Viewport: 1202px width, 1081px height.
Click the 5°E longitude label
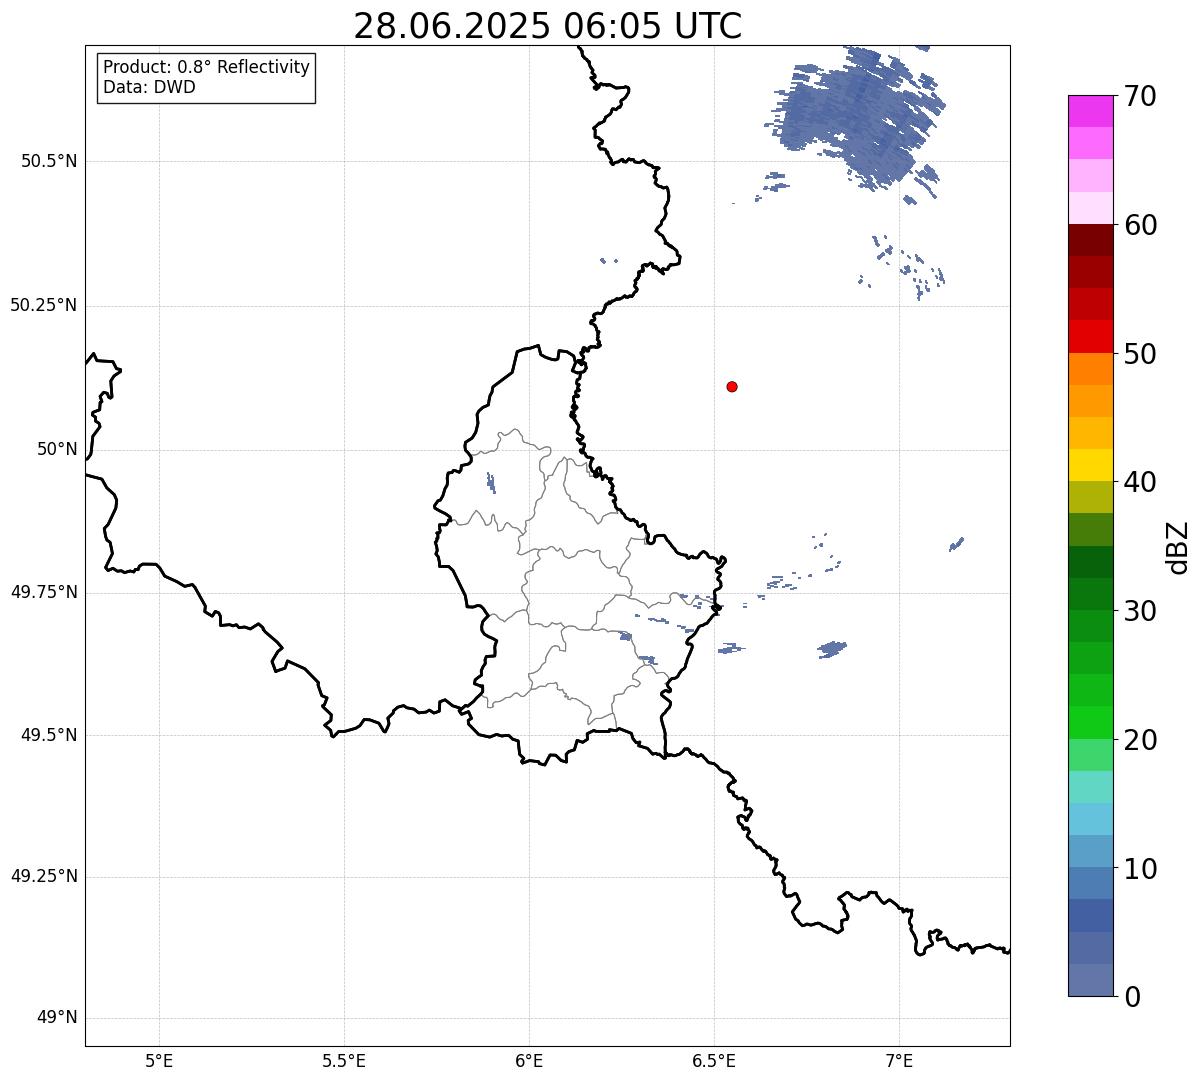point(159,1060)
